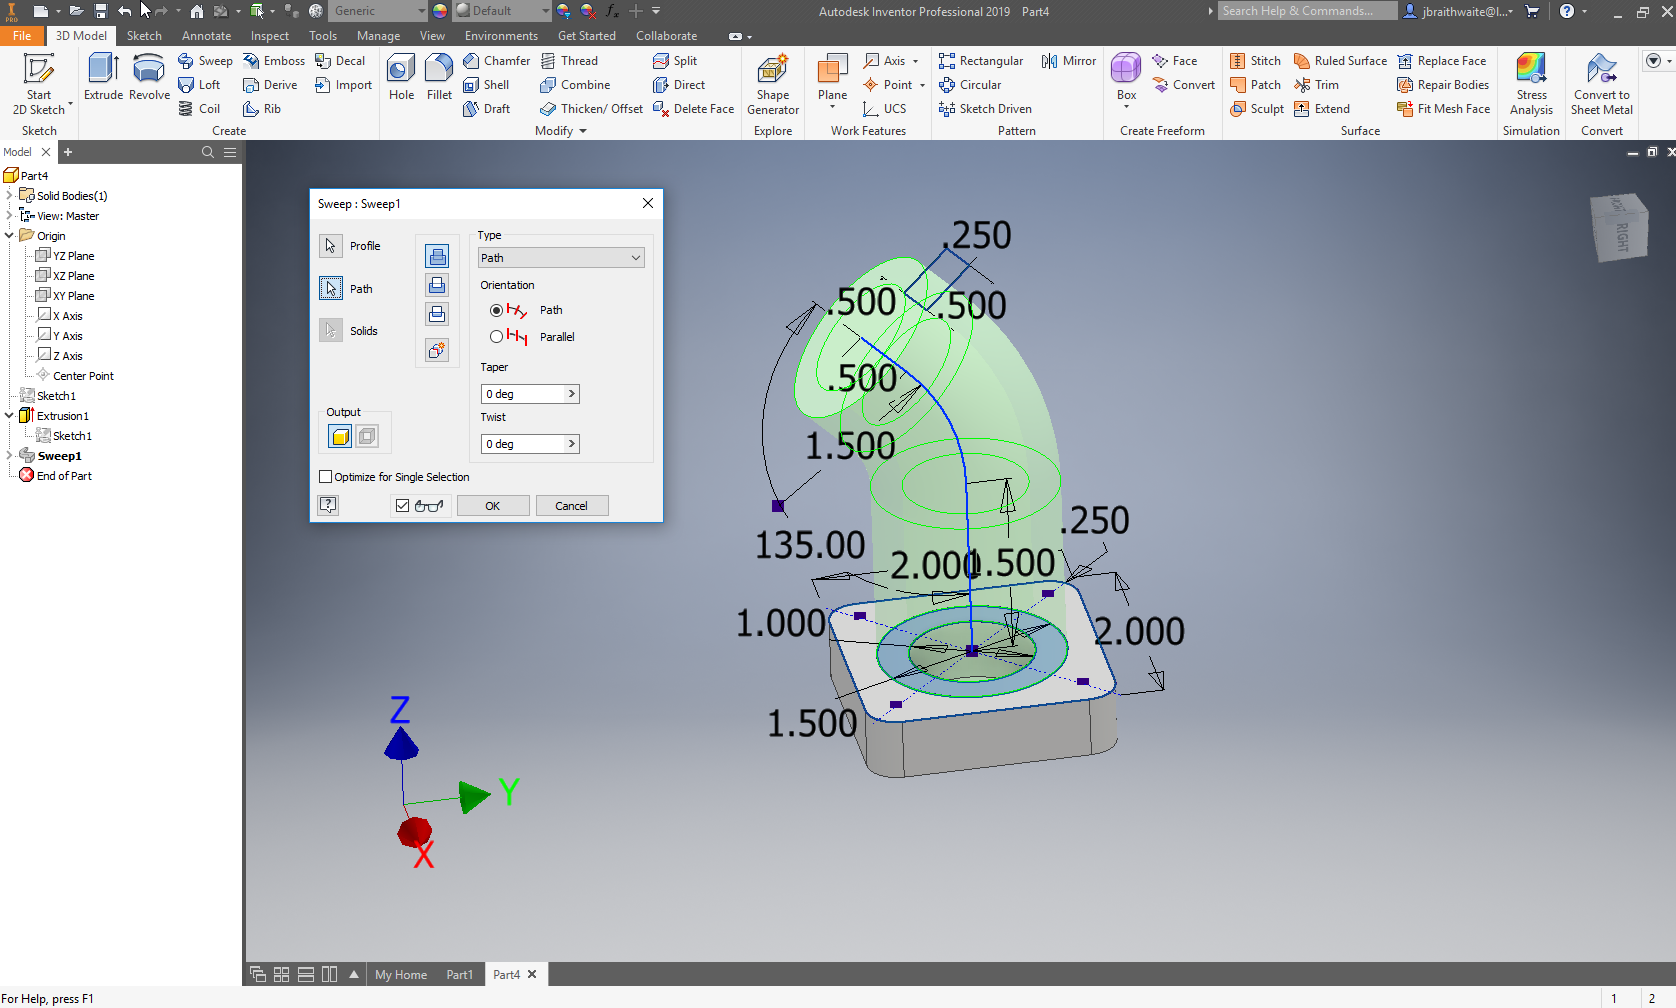The height and width of the screenshot is (1008, 1676).
Task: Open the File menu
Action: tap(22, 36)
